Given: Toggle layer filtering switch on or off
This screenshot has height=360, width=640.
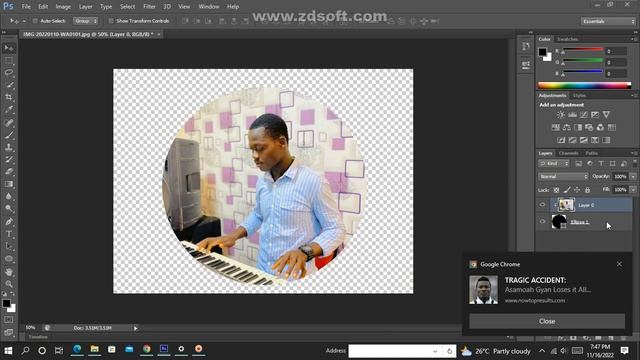Looking at the screenshot, I should [635, 163].
